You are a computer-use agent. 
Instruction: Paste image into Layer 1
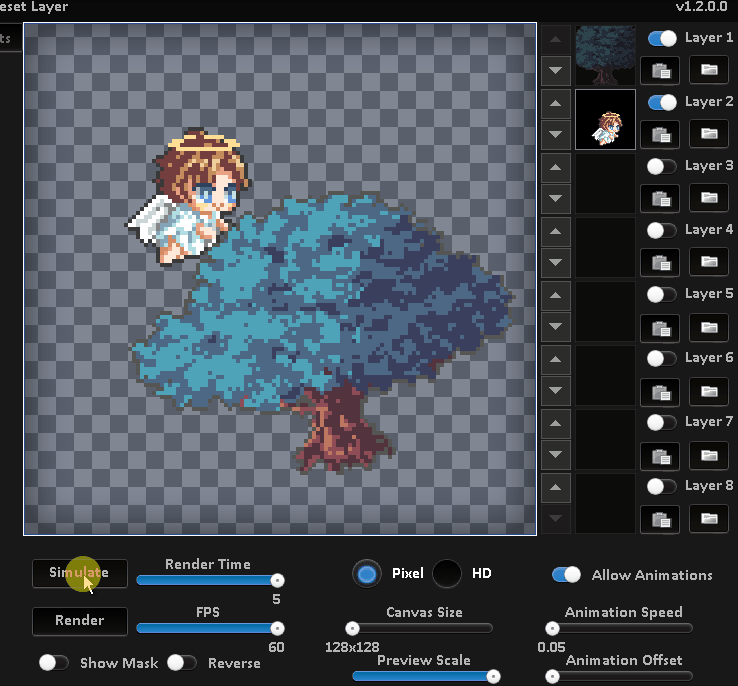pyautogui.click(x=660, y=71)
